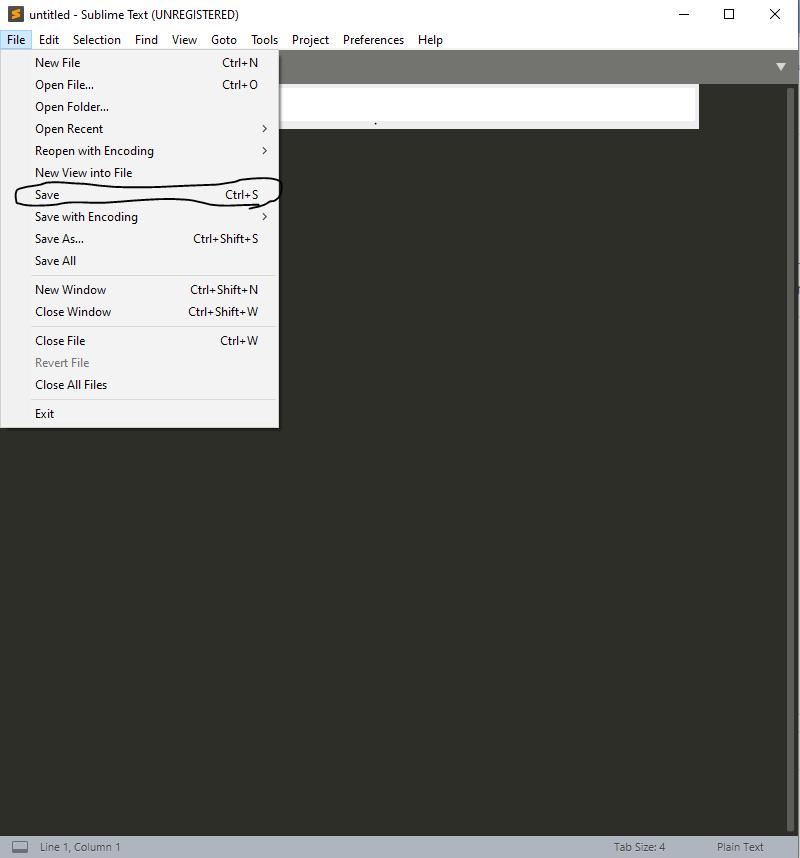
Task: Open the Find menu
Action: coord(146,40)
